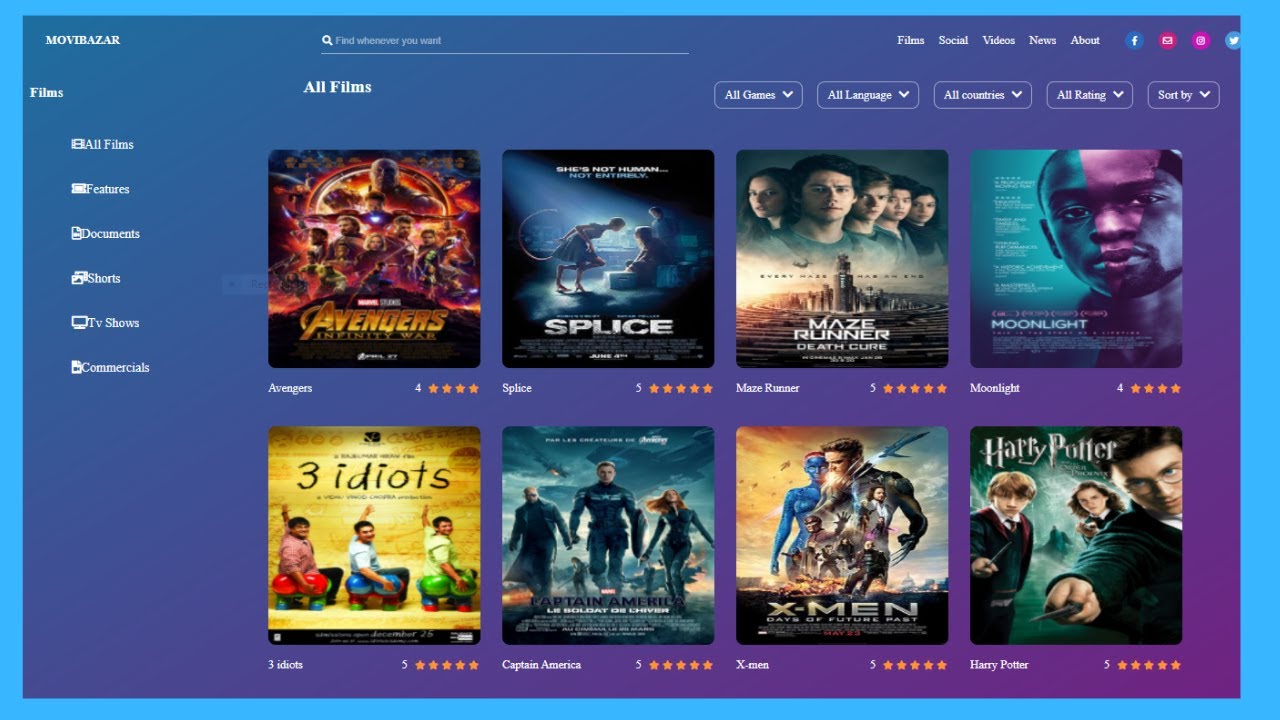Go to Films in top navigation
This screenshot has width=1280, height=720.
[x=911, y=41]
